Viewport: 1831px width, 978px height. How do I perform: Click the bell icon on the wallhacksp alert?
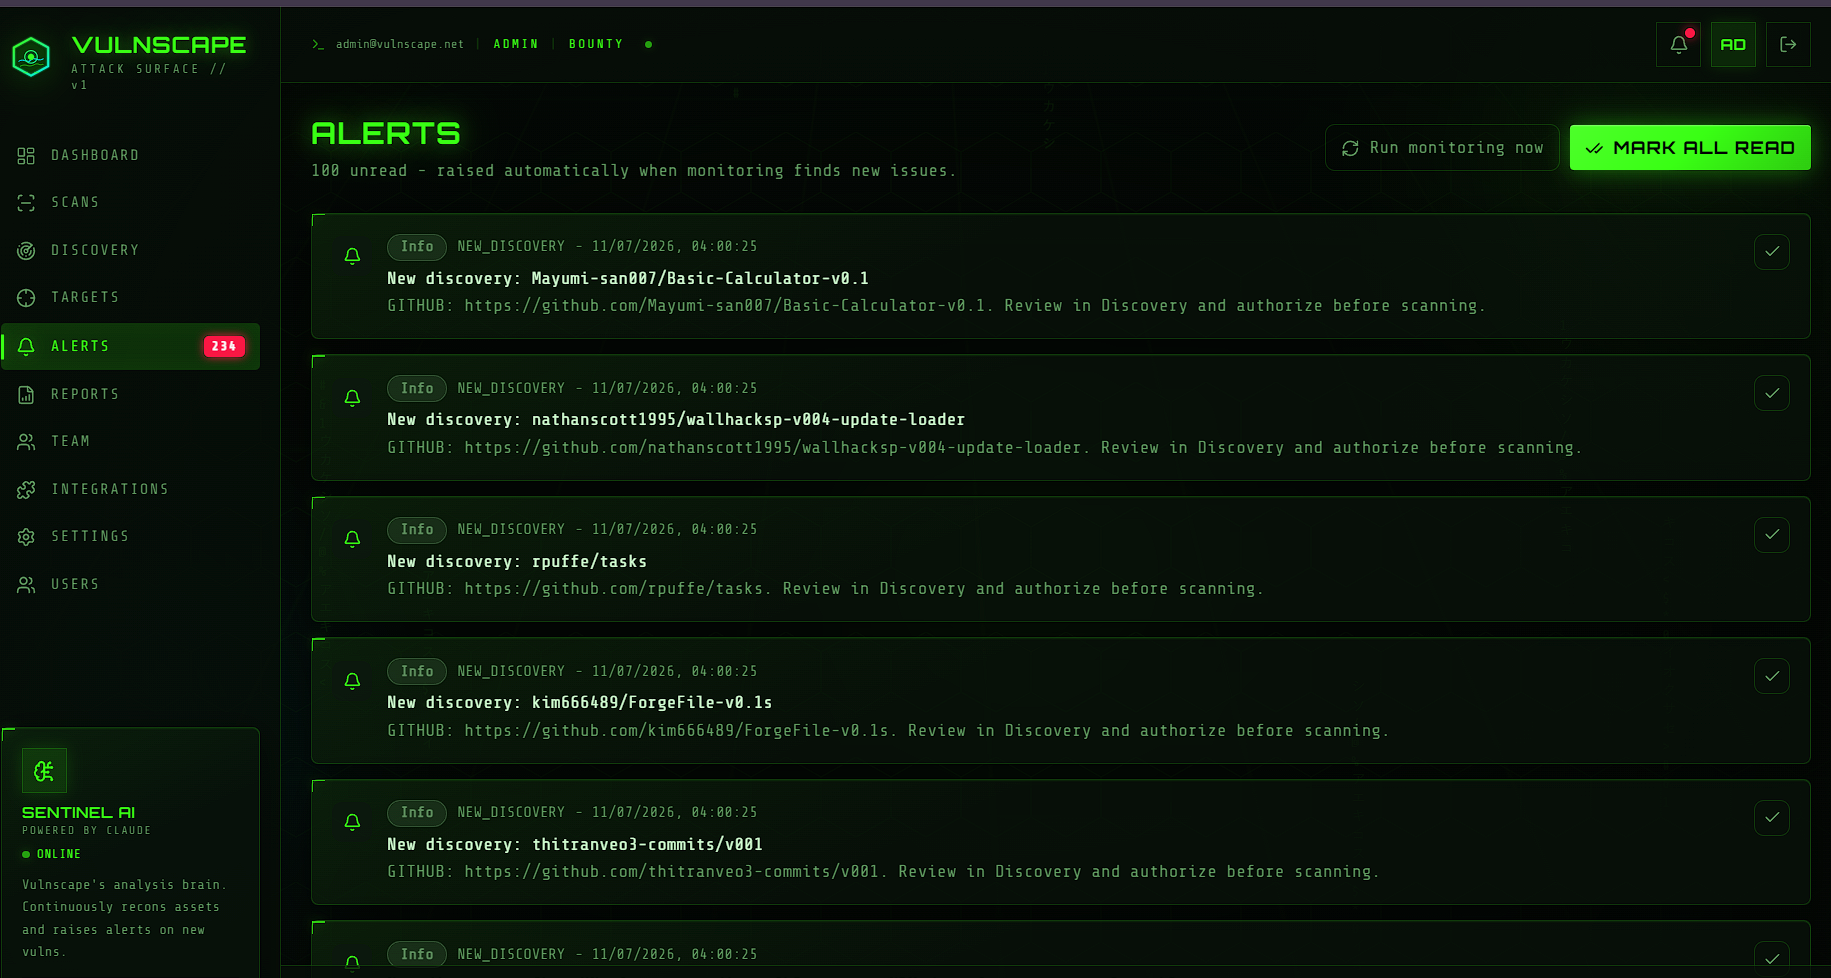pyautogui.click(x=352, y=398)
